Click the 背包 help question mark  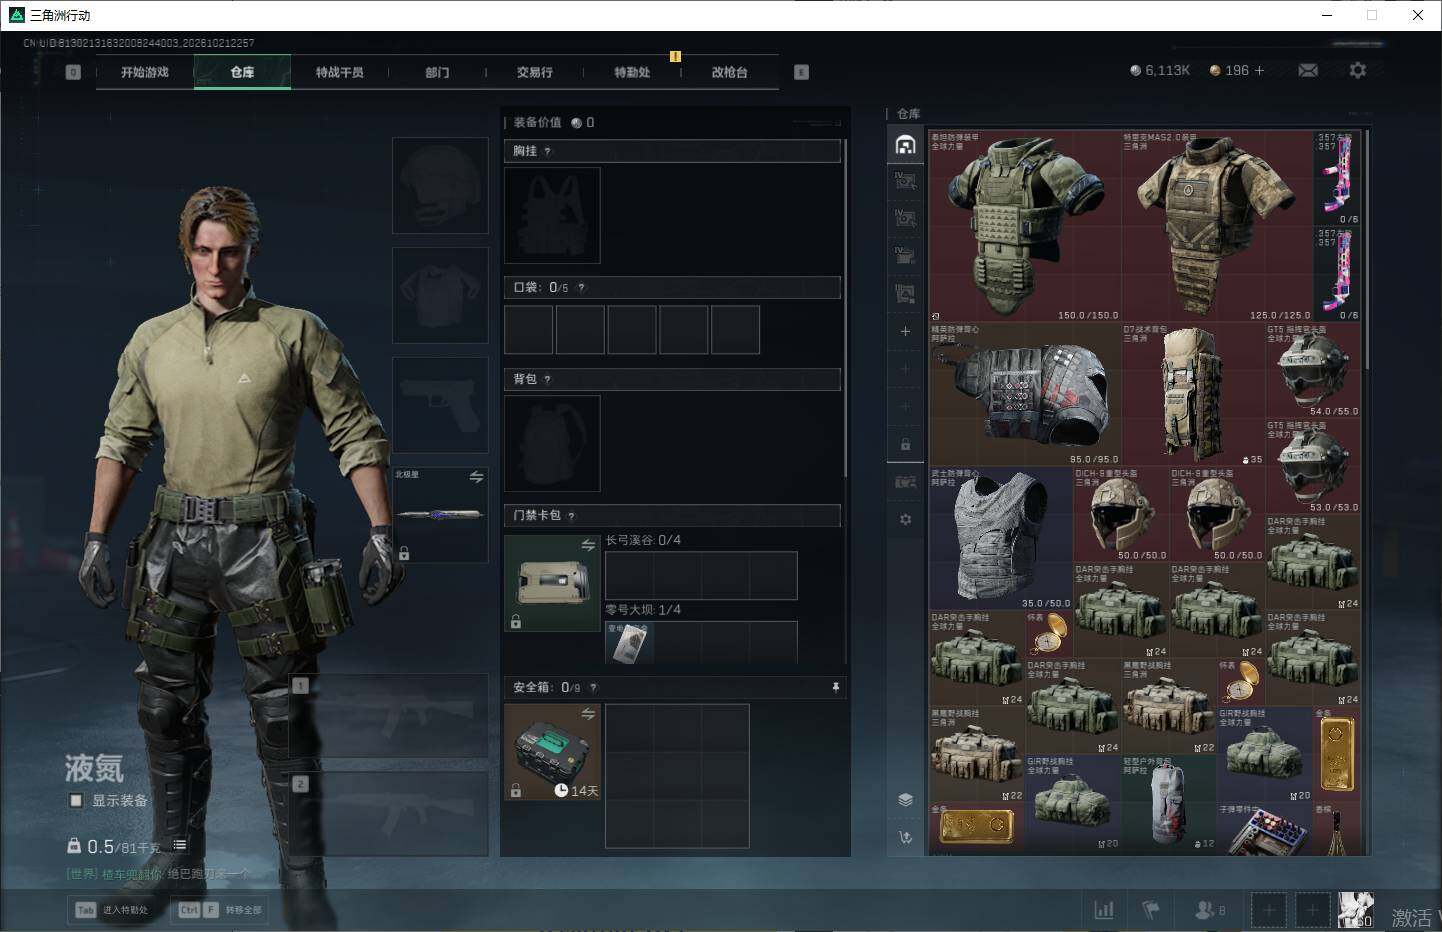pyautogui.click(x=547, y=380)
